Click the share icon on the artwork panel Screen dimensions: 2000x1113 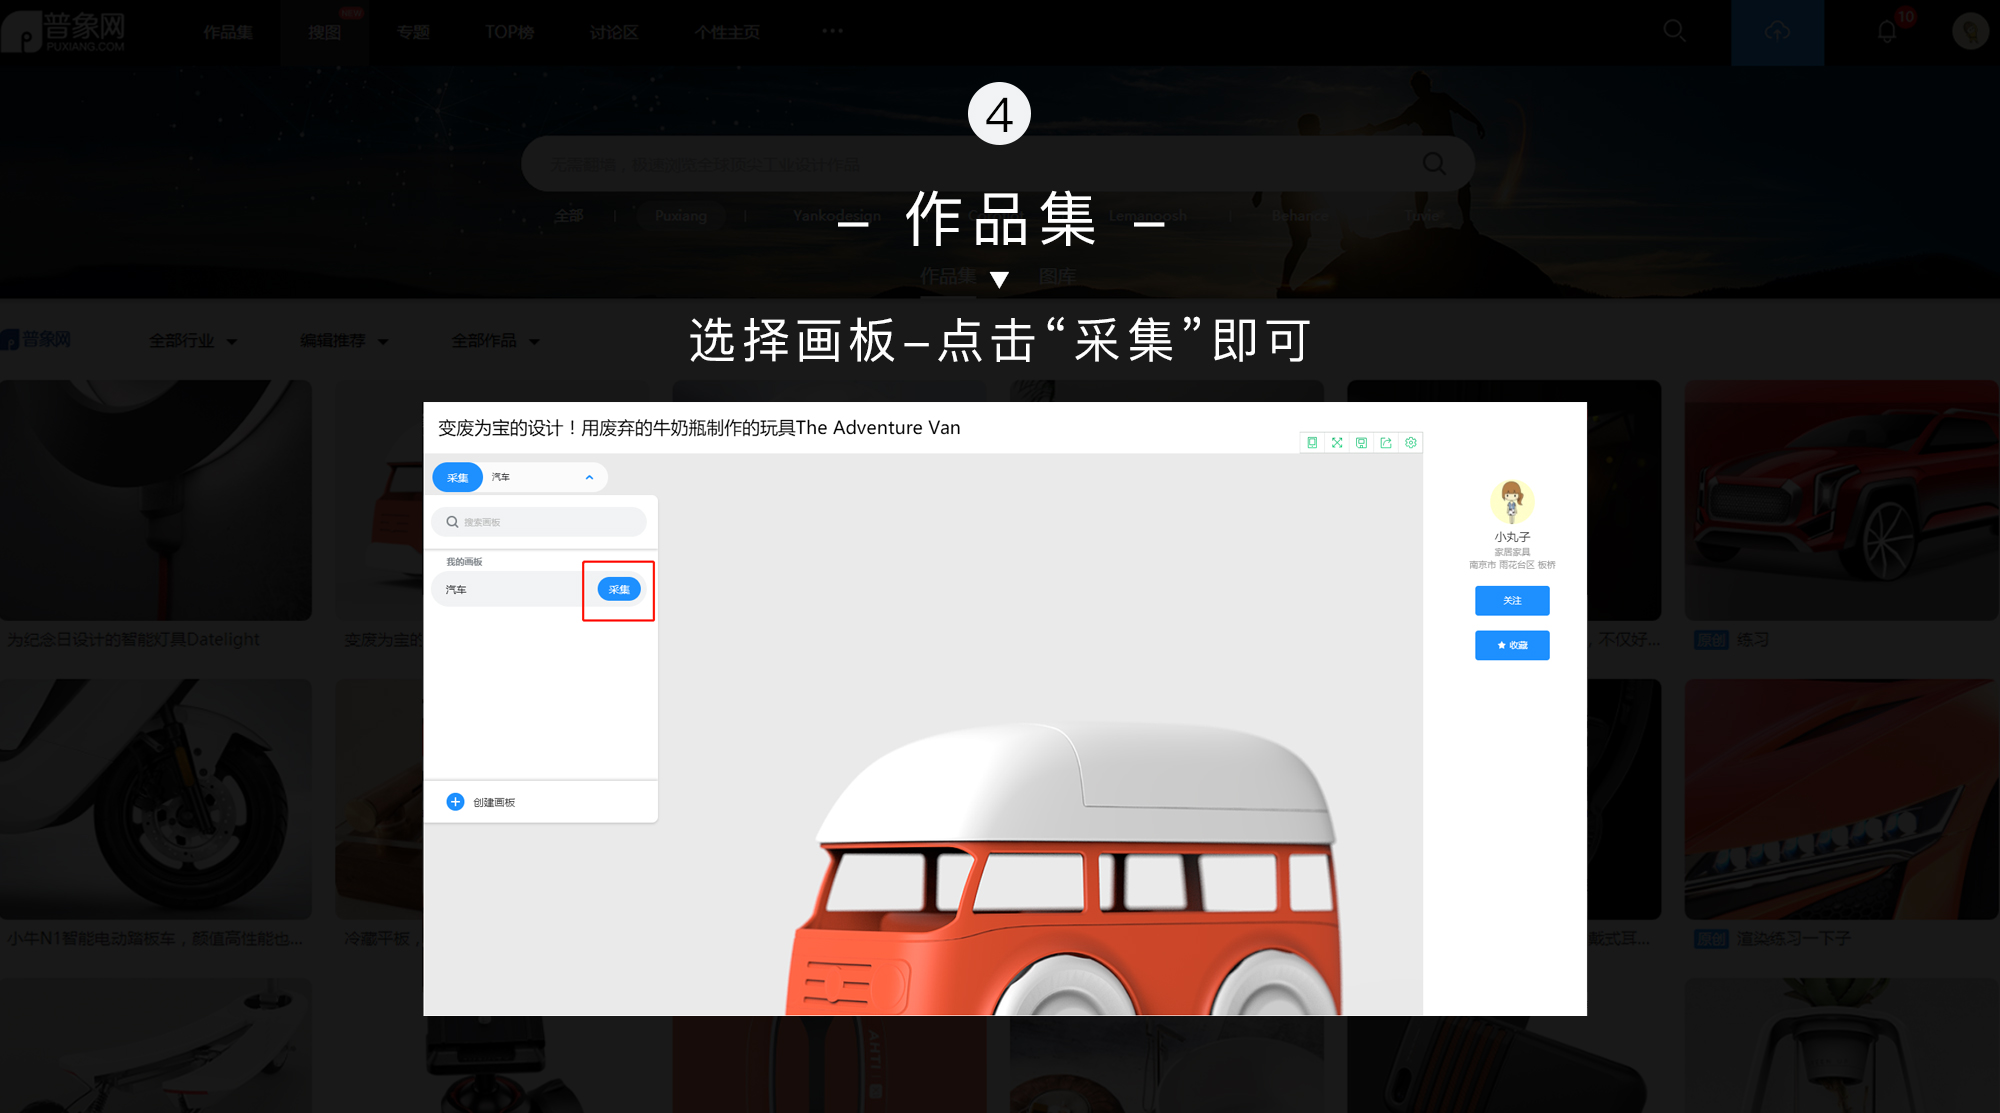1386,442
